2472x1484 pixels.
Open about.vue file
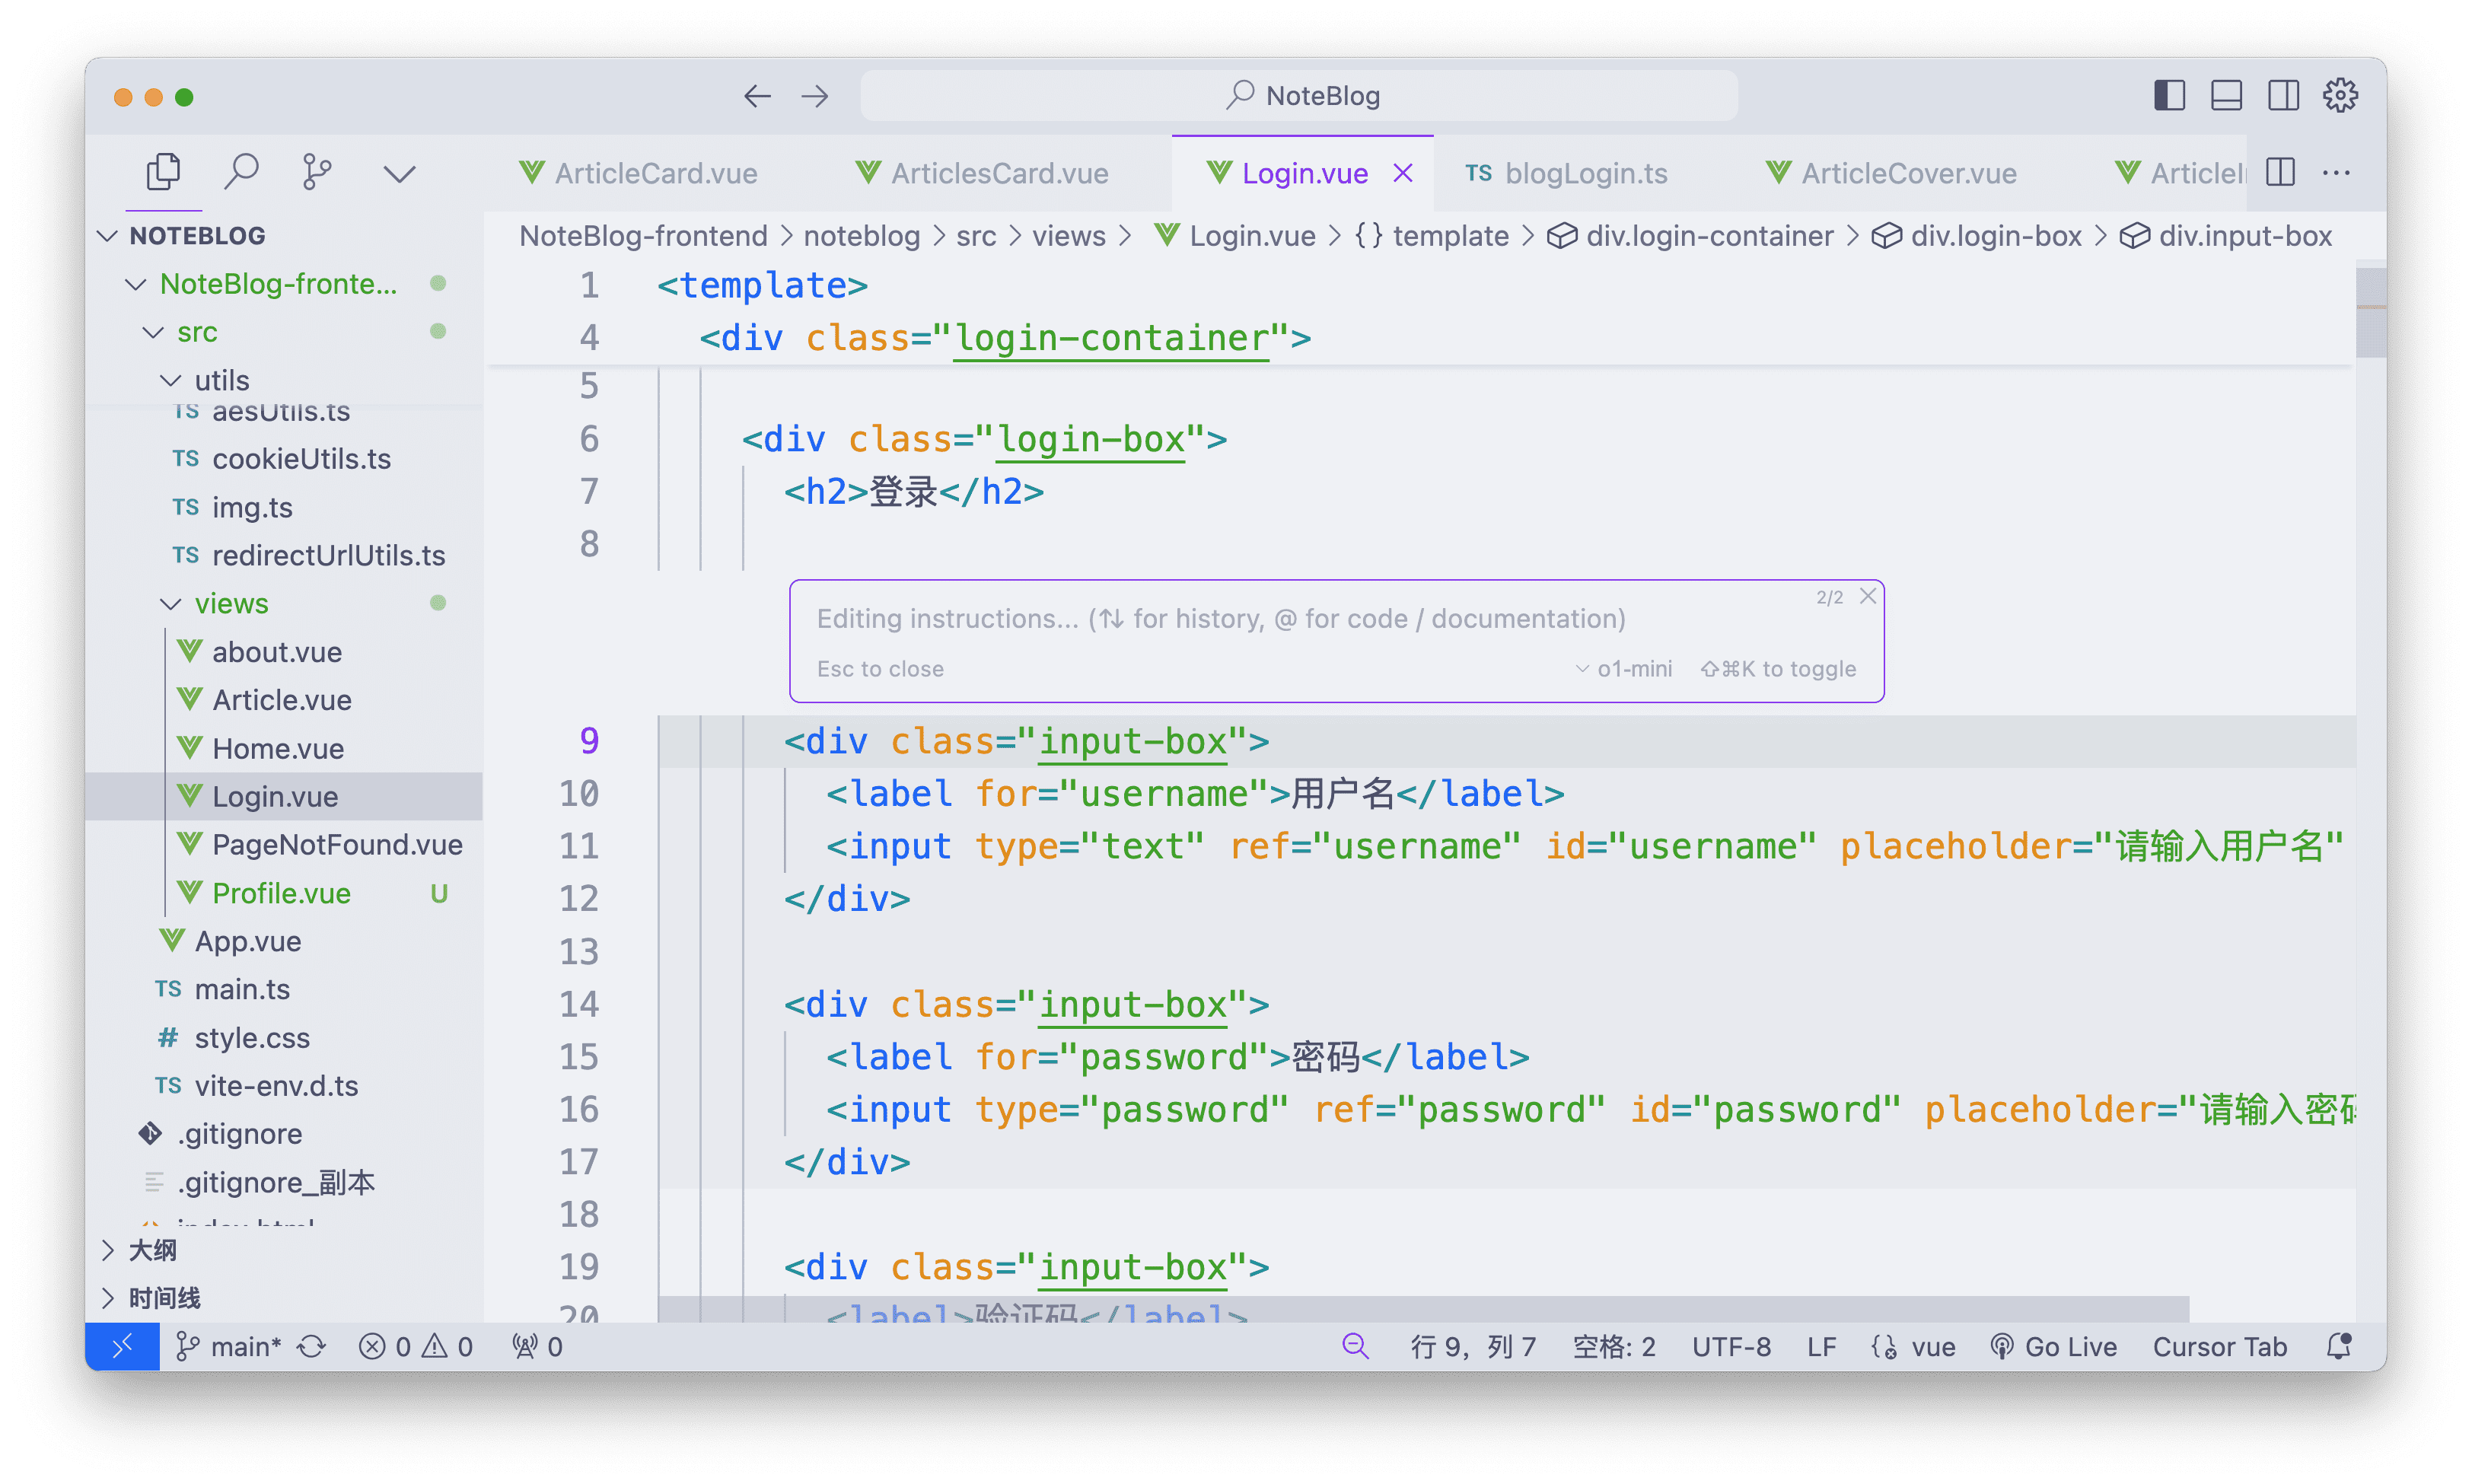(284, 652)
